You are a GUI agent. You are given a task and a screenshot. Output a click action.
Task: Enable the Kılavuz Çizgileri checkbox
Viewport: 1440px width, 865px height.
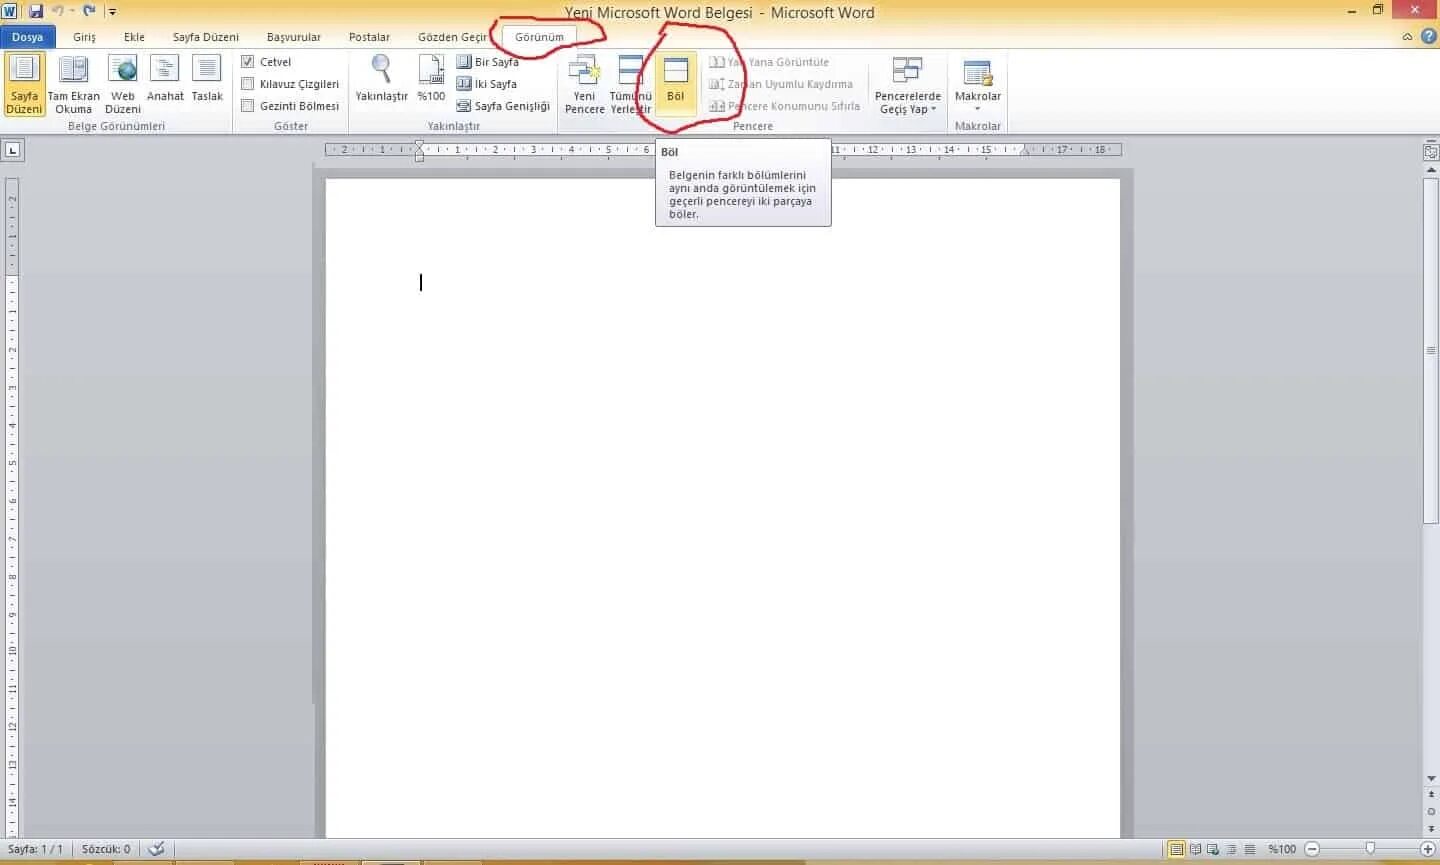click(248, 84)
